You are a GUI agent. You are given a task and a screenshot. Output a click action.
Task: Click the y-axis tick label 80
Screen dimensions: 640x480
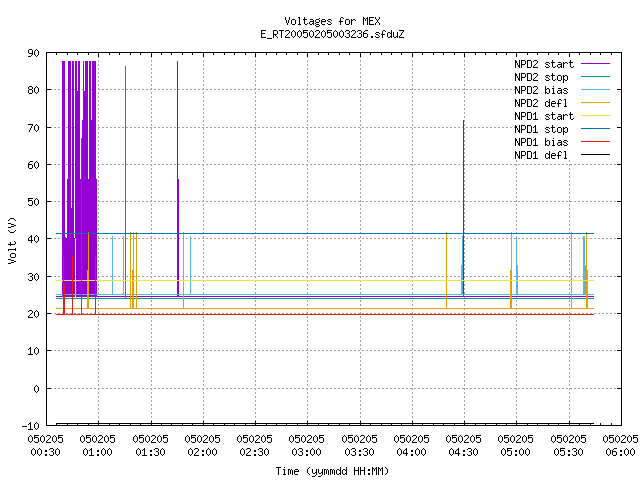[x=33, y=90]
